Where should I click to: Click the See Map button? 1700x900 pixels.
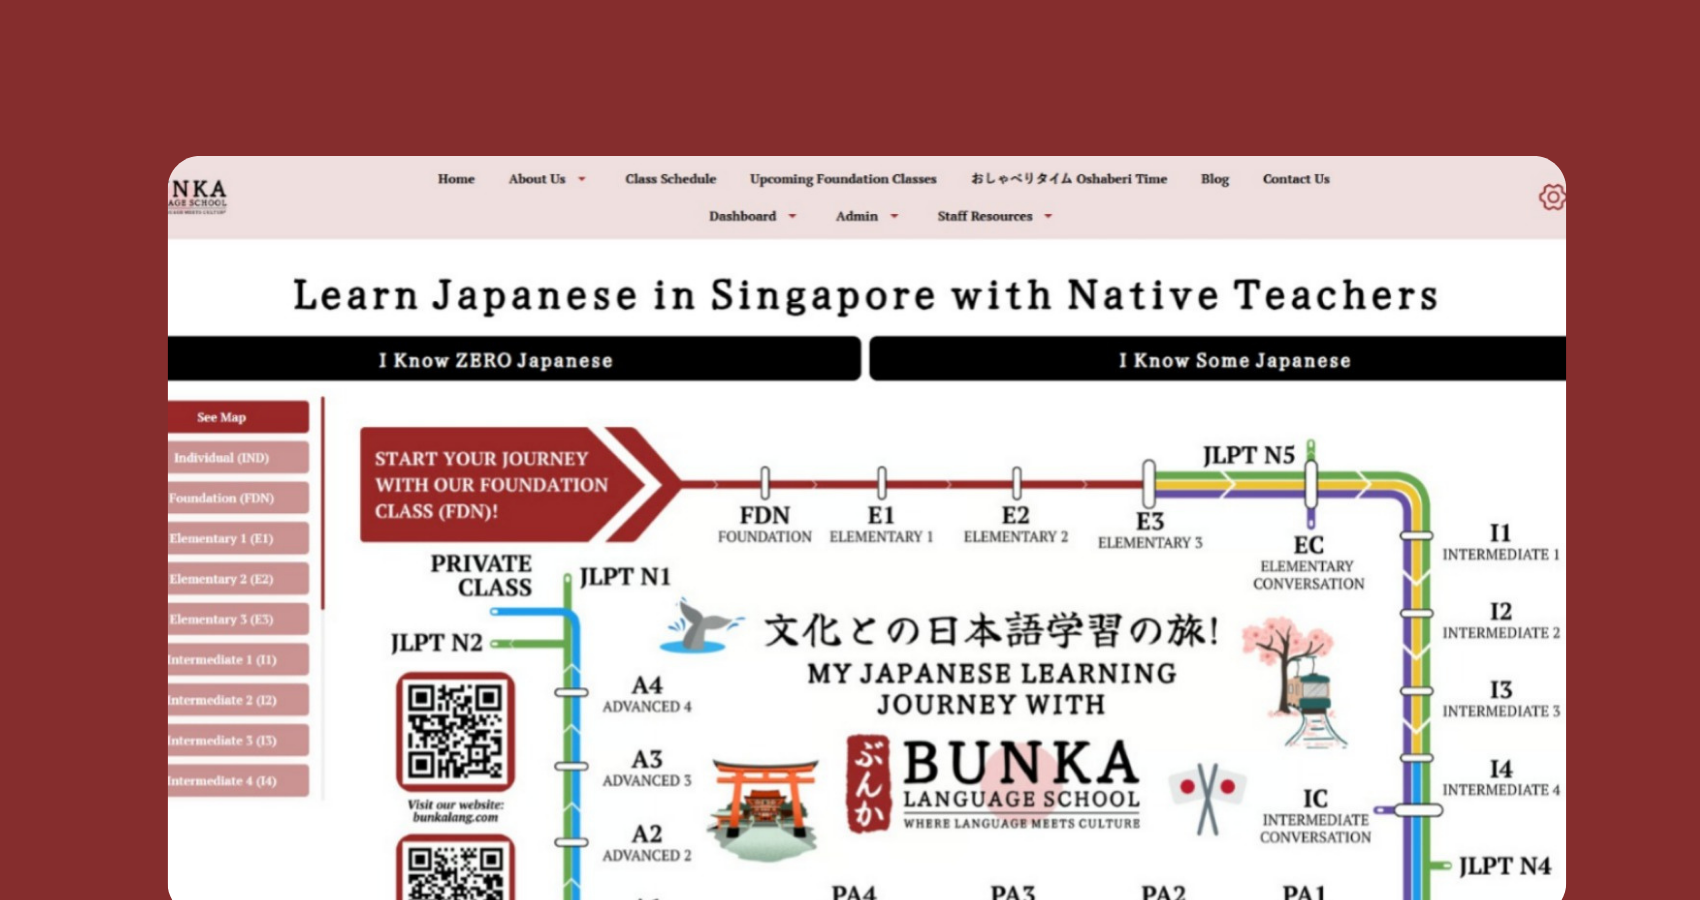tap(238, 417)
